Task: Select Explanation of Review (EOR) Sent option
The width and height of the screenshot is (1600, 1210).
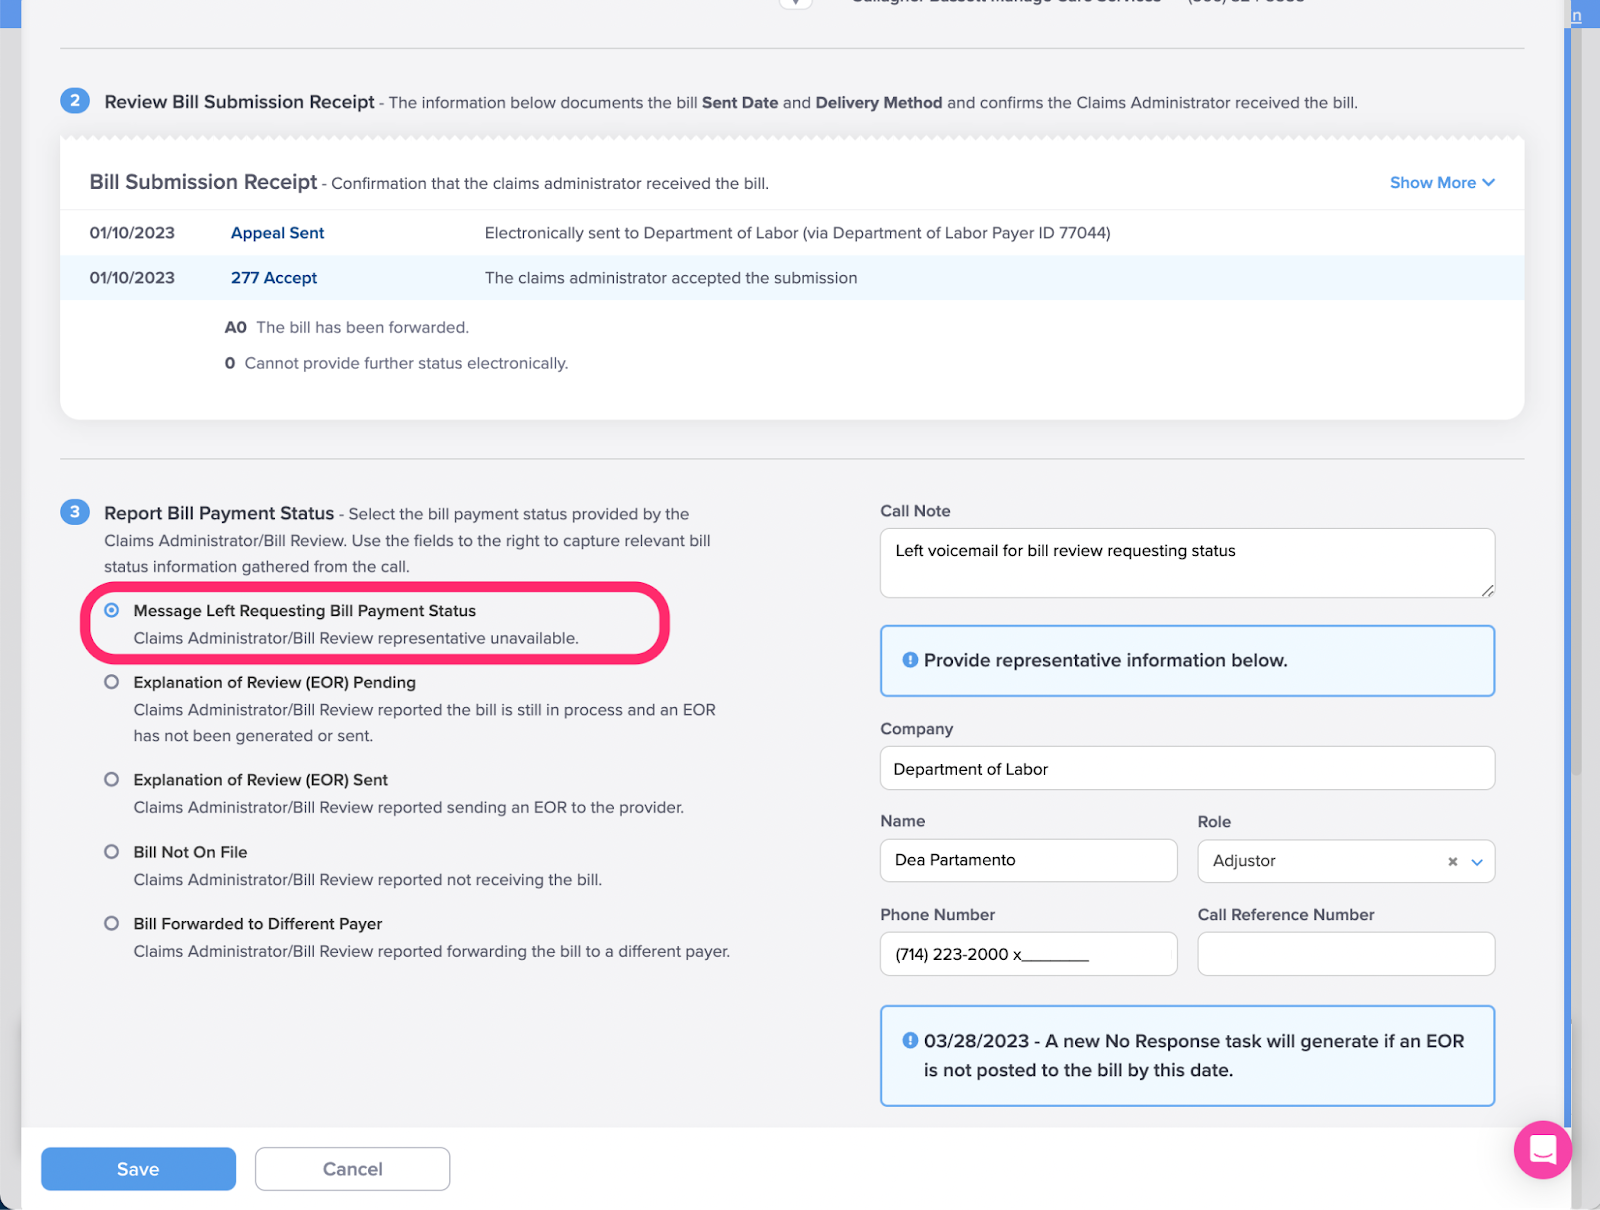Action: click(x=112, y=779)
